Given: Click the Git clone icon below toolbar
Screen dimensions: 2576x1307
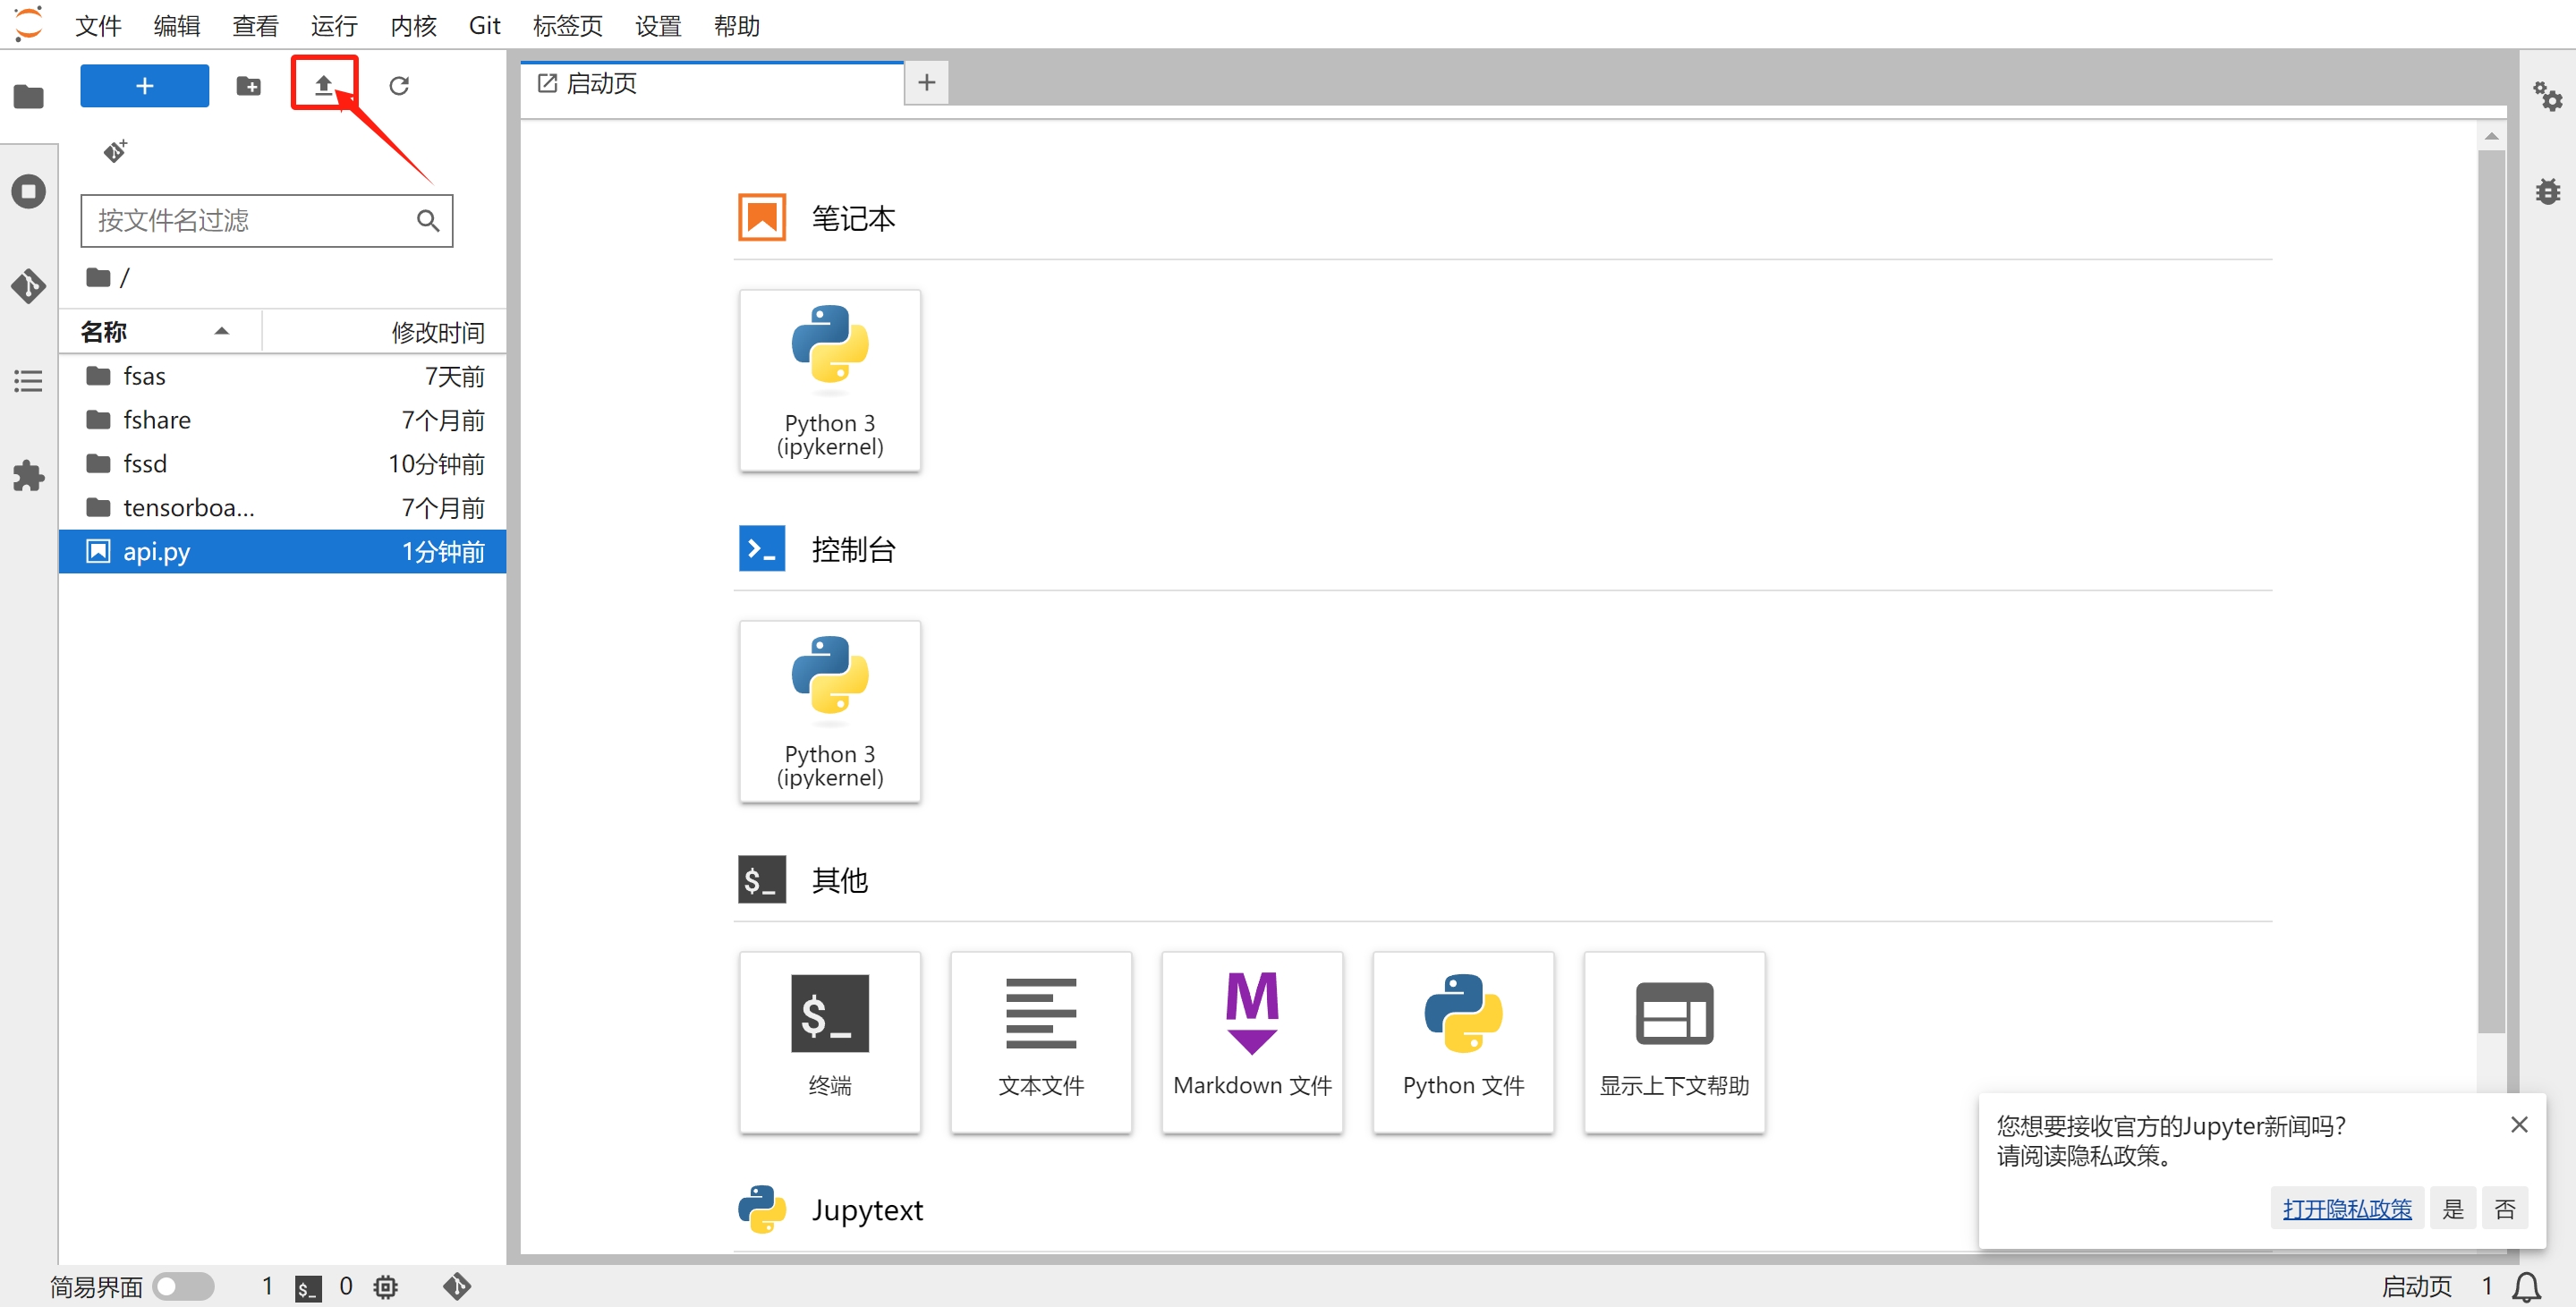Looking at the screenshot, I should 115,151.
